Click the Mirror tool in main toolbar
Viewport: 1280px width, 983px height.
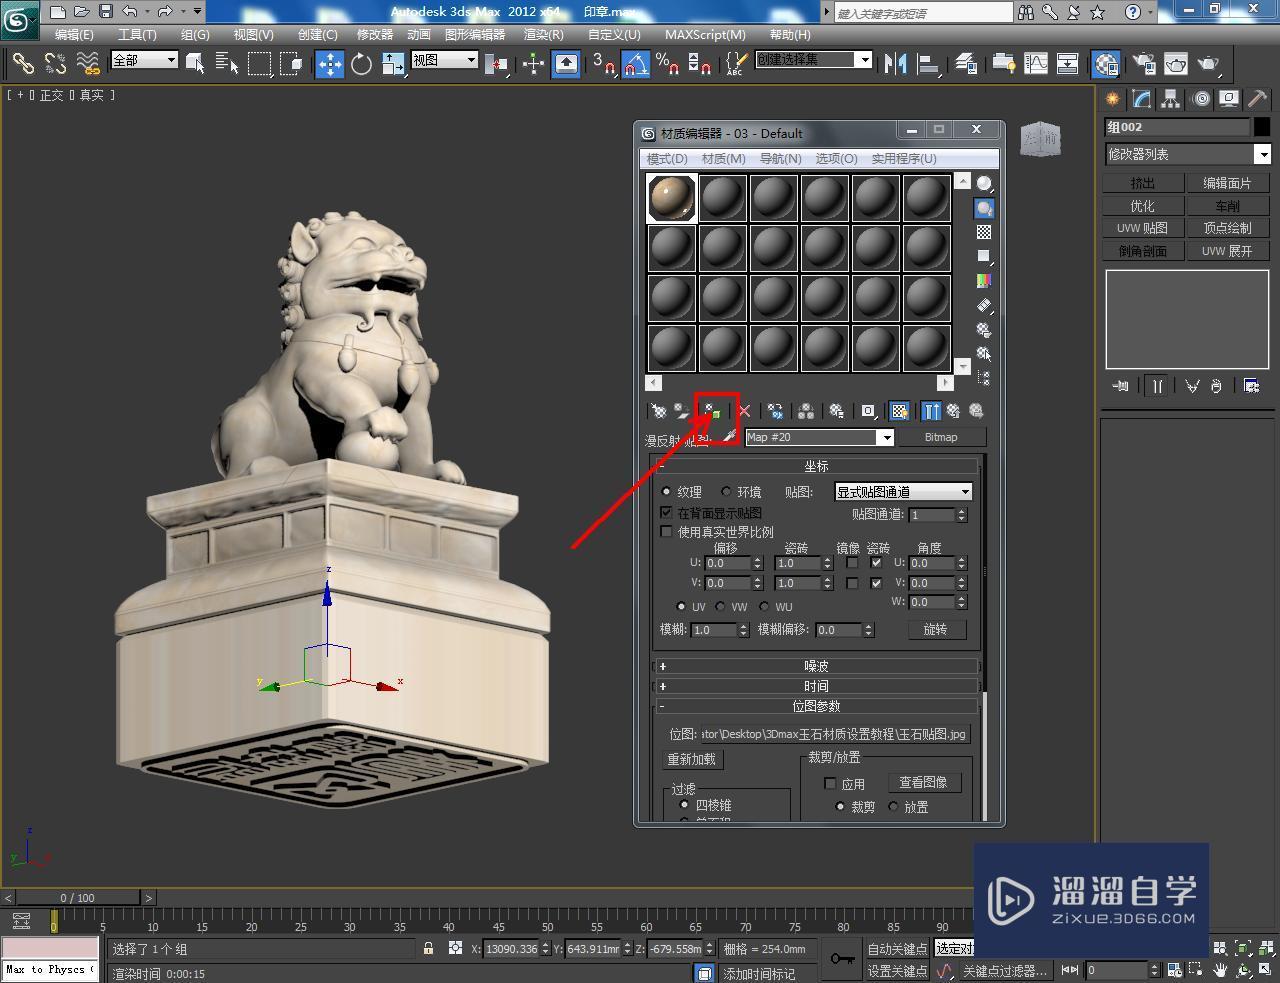[x=895, y=64]
